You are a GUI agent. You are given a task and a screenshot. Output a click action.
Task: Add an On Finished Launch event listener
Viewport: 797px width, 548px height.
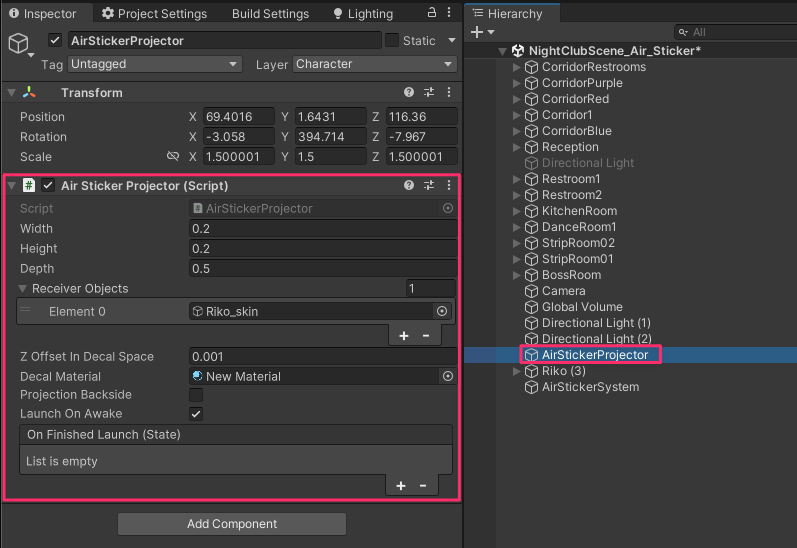[x=401, y=485]
